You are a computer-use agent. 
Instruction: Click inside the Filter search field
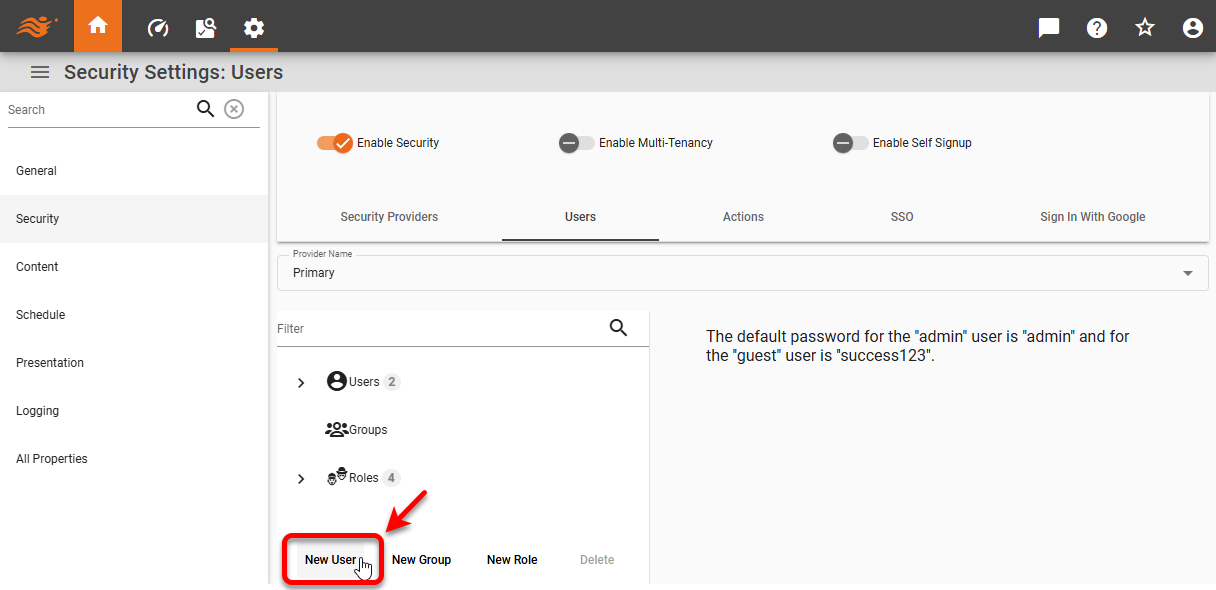click(420, 328)
